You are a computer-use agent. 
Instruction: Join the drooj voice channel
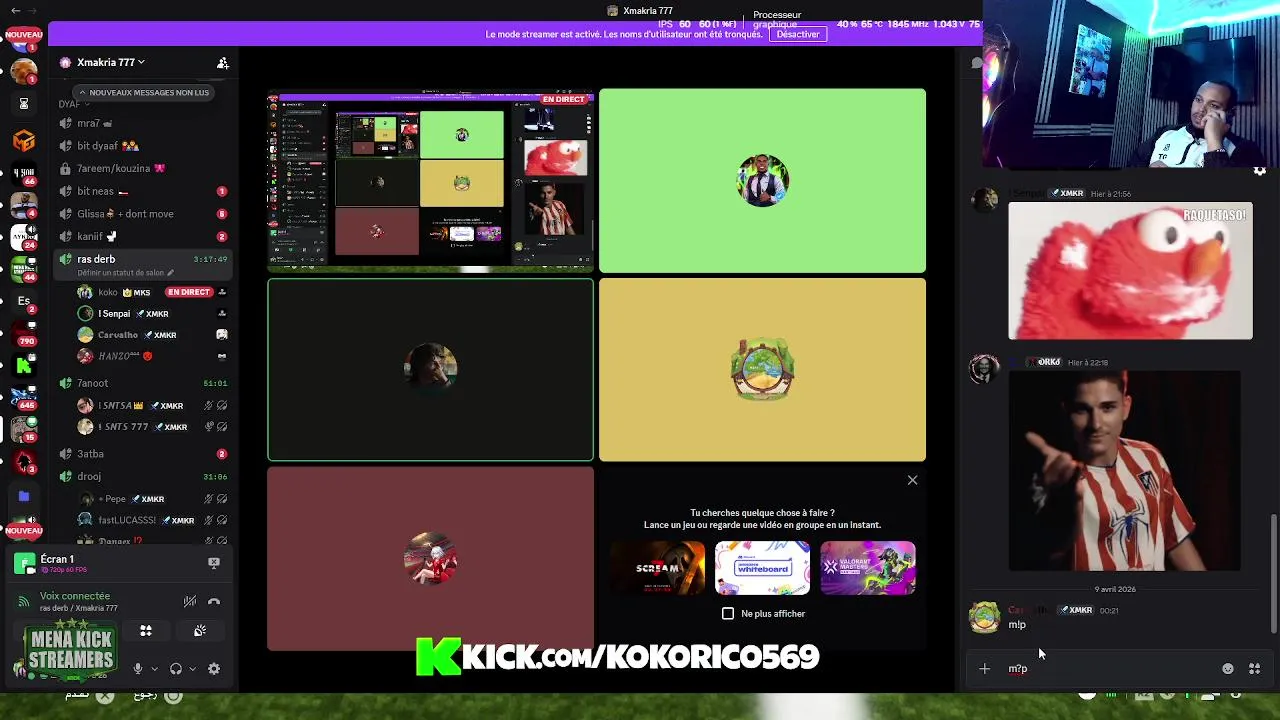click(x=143, y=476)
